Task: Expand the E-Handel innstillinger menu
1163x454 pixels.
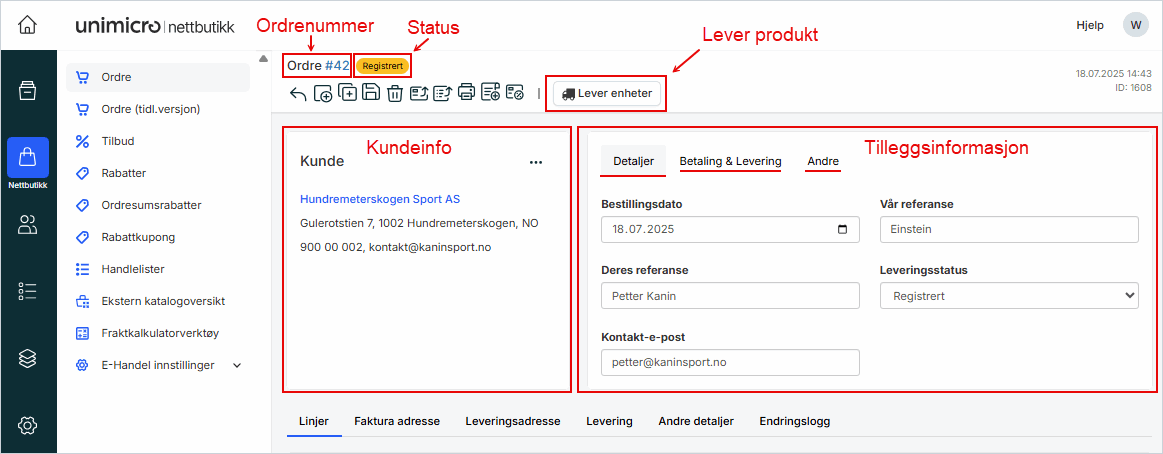Action: point(237,366)
